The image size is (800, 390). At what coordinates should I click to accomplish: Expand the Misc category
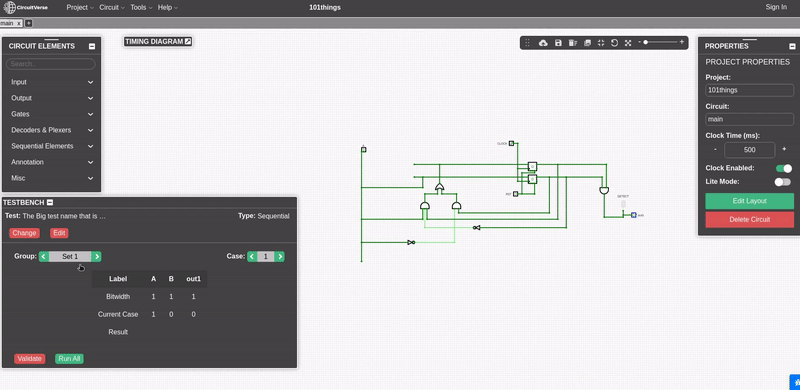(x=52, y=178)
